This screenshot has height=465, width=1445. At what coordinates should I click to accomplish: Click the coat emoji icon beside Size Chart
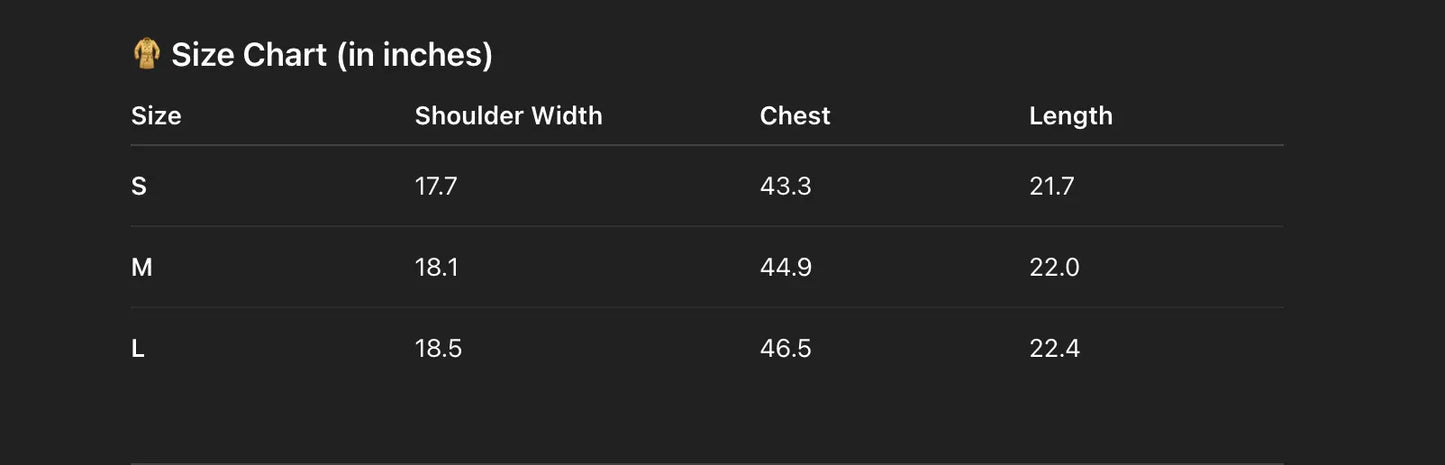[x=146, y=54]
